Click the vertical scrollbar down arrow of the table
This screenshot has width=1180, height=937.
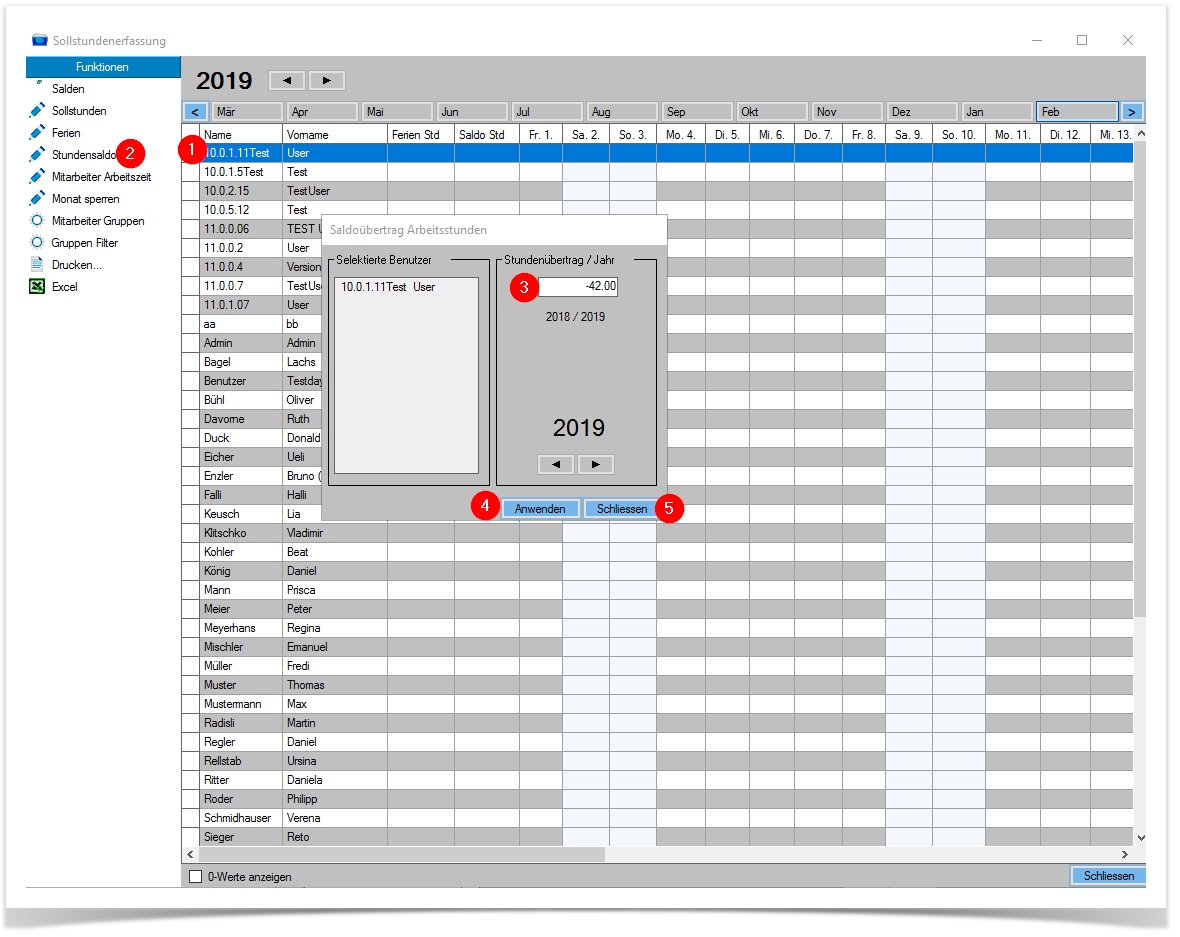(1140, 838)
